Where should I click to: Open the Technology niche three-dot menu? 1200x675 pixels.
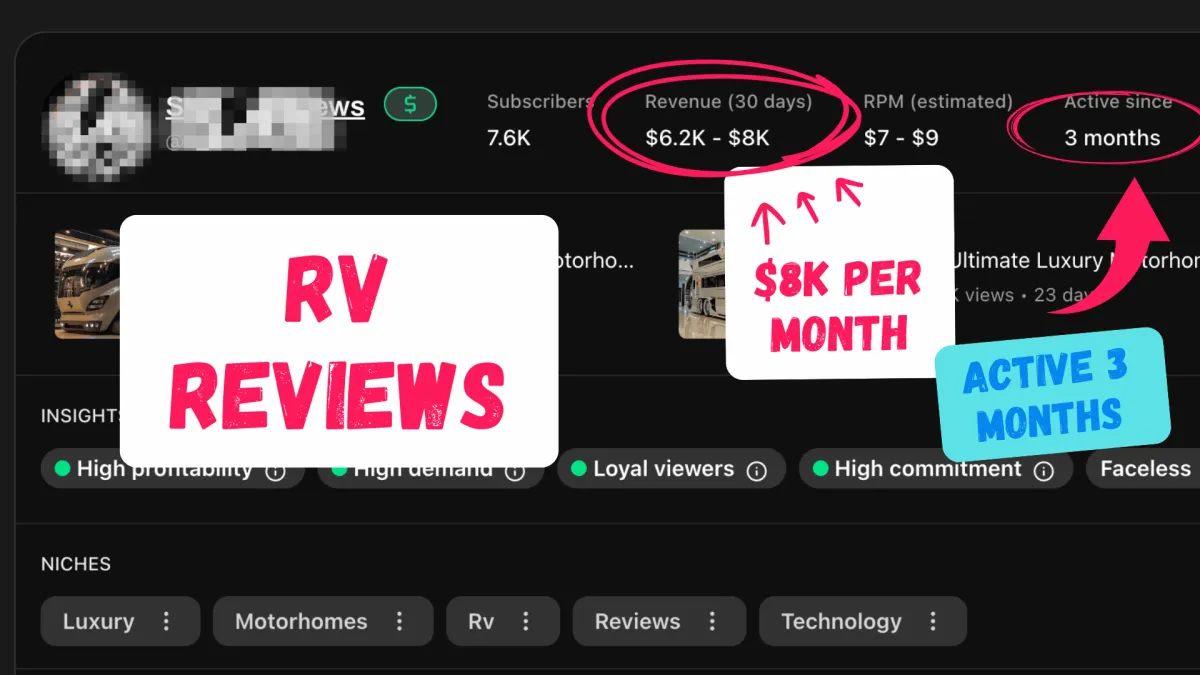933,621
